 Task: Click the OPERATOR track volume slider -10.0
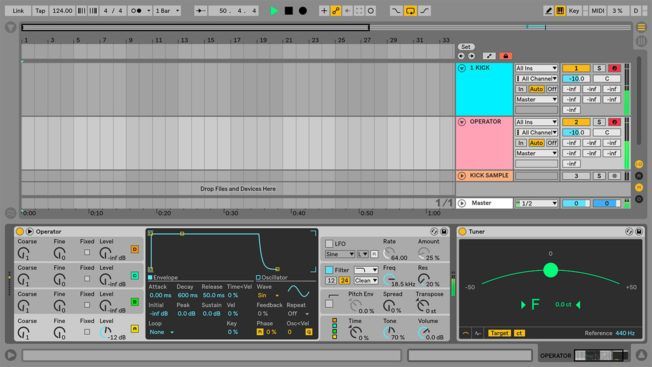pyautogui.click(x=576, y=132)
